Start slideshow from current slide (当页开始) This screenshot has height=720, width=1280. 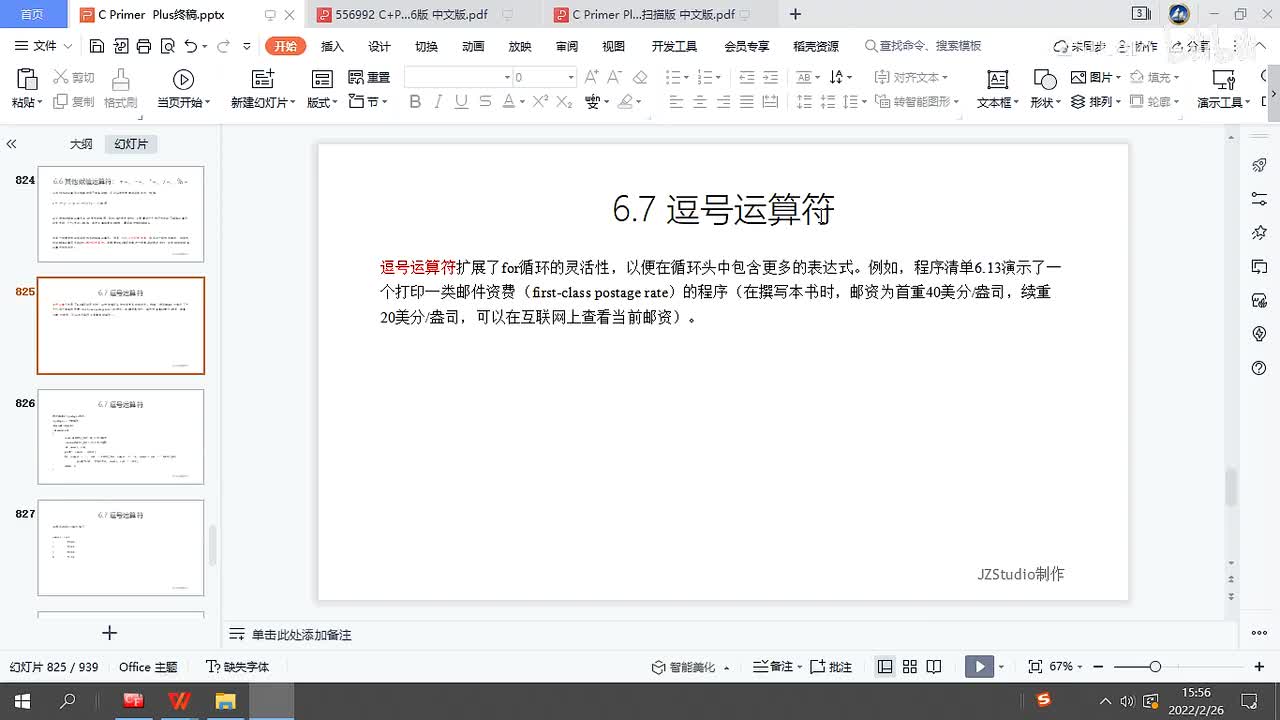(x=183, y=80)
